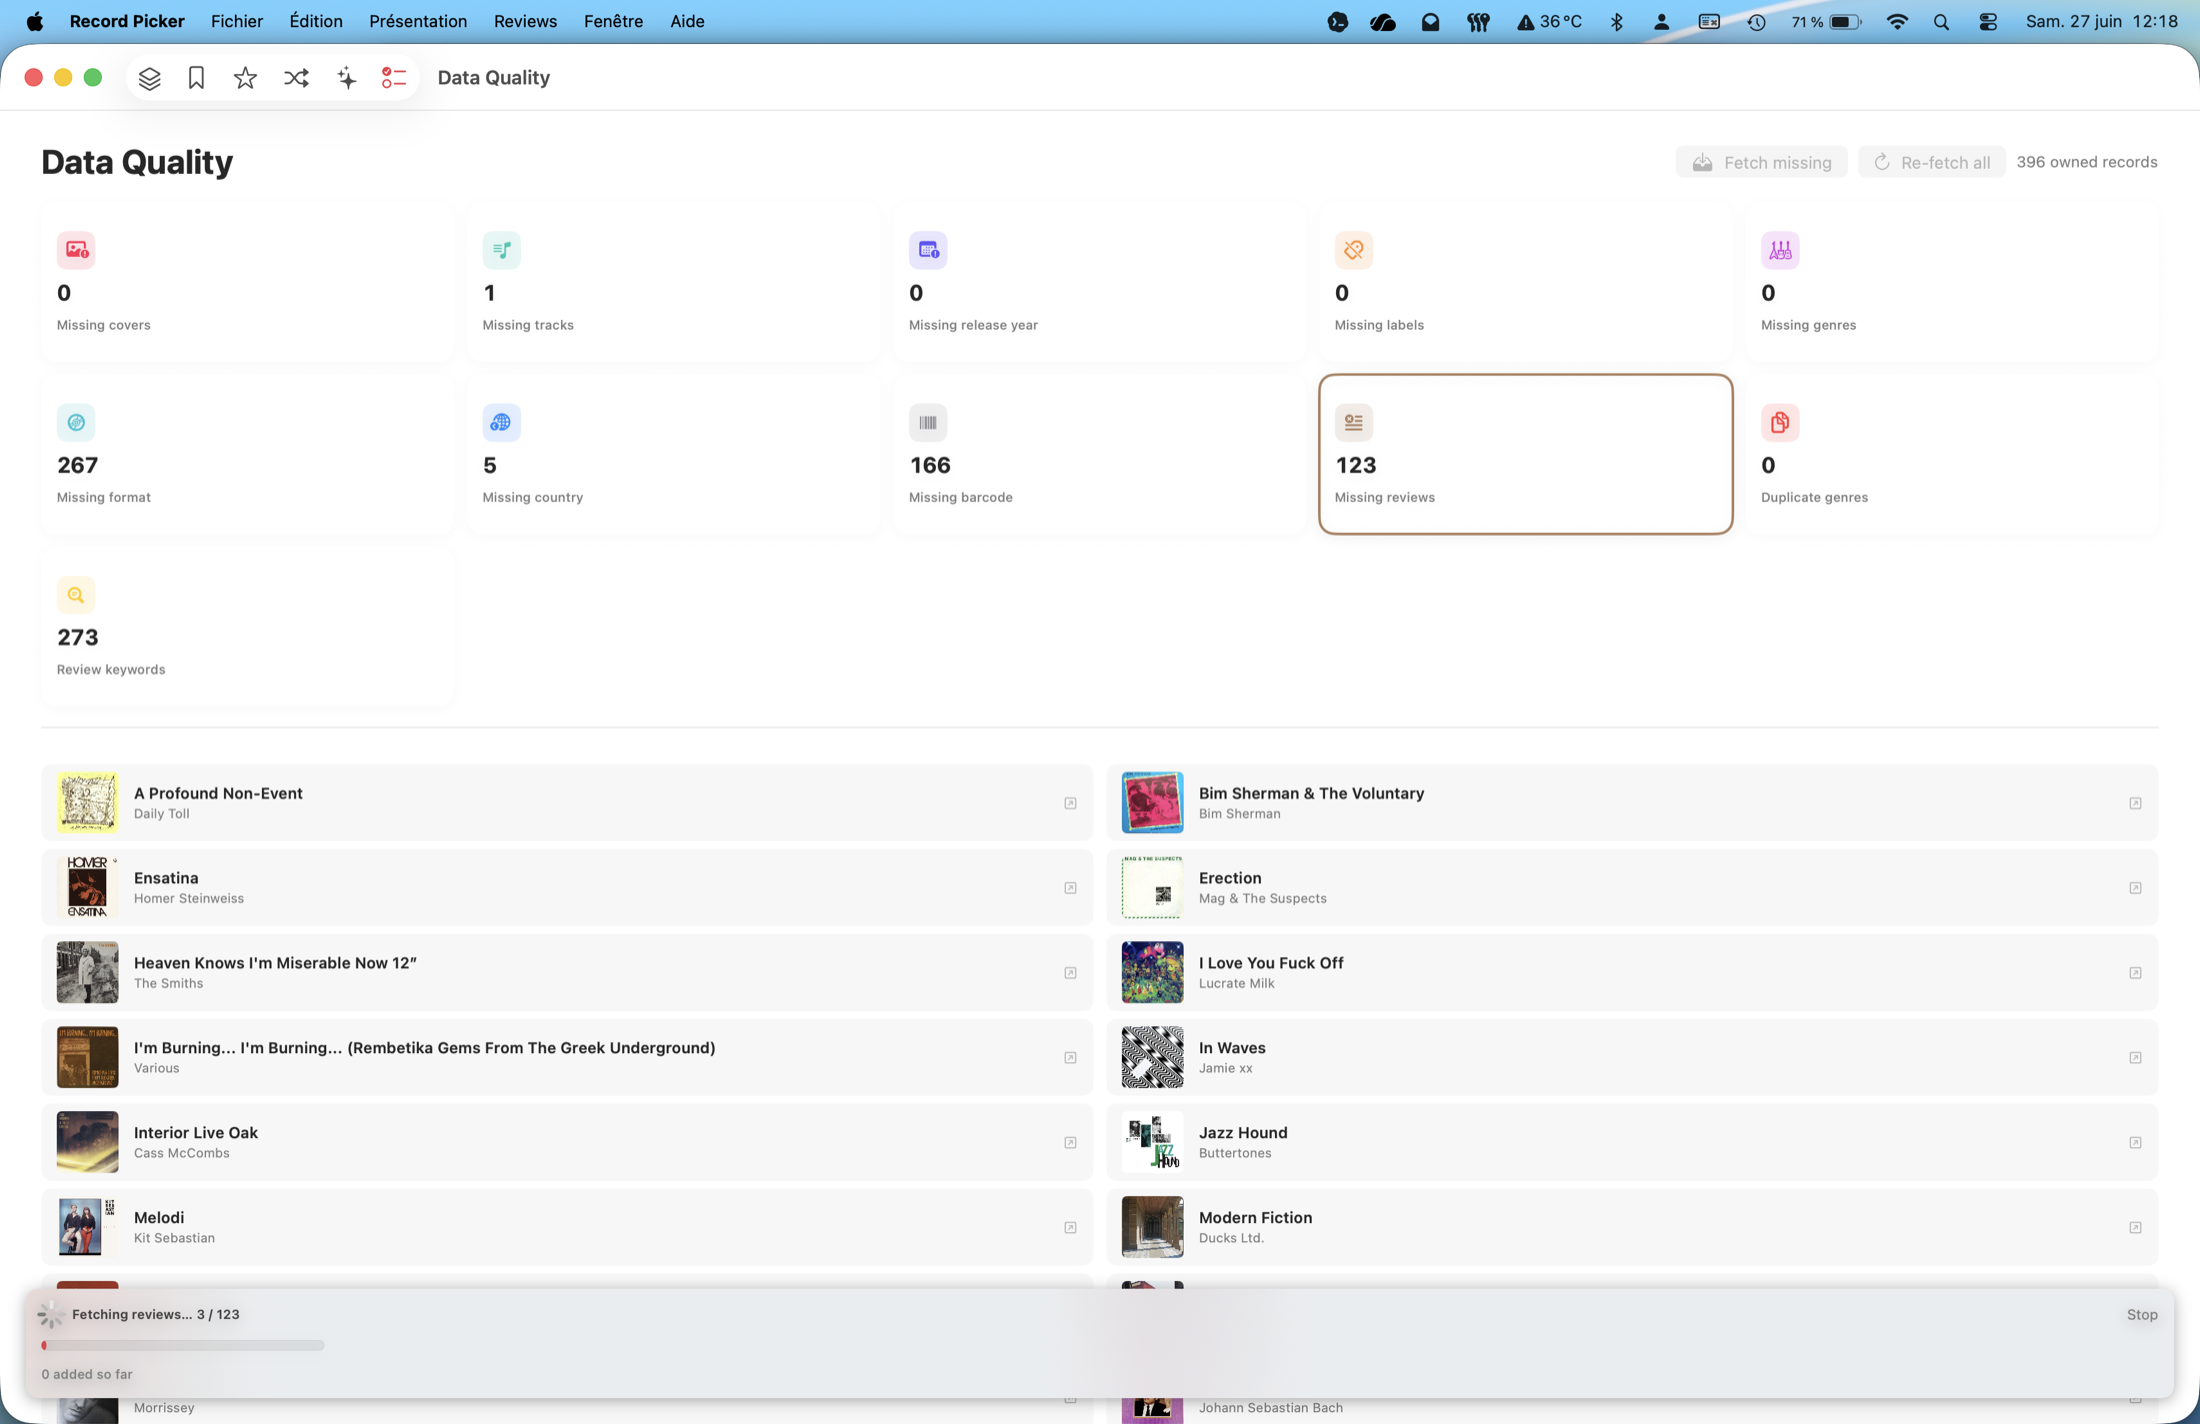This screenshot has width=2200, height=1424.
Task: Open detail icon for Interior Live Oak row
Action: tap(1070, 1143)
